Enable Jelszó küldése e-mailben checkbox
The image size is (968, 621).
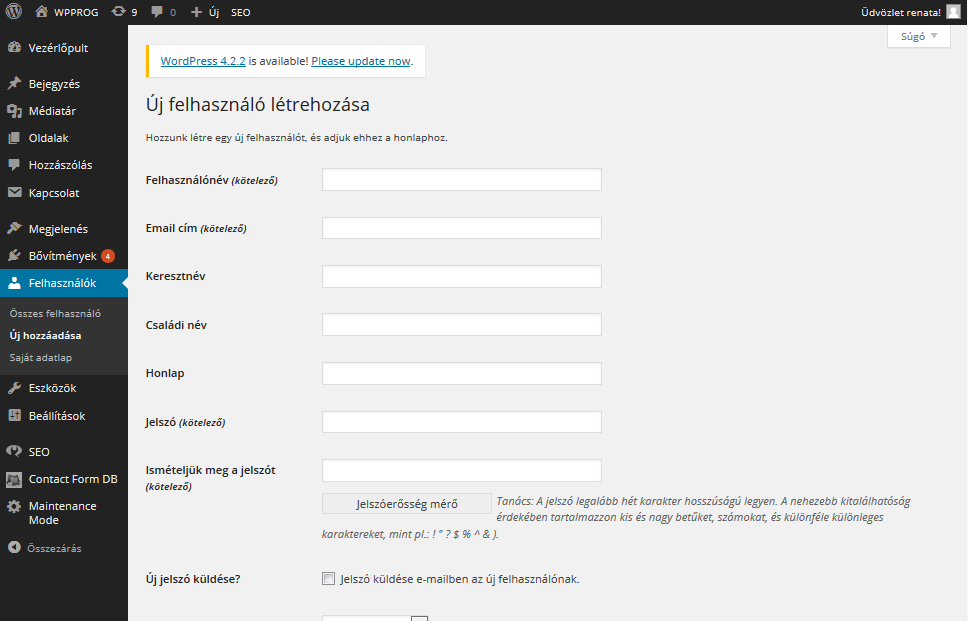(328, 578)
